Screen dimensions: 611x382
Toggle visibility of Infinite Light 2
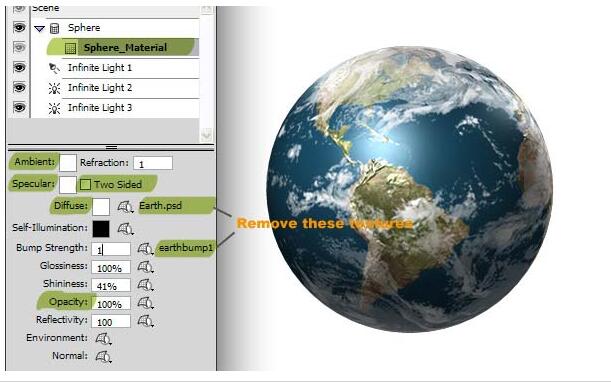click(x=19, y=87)
